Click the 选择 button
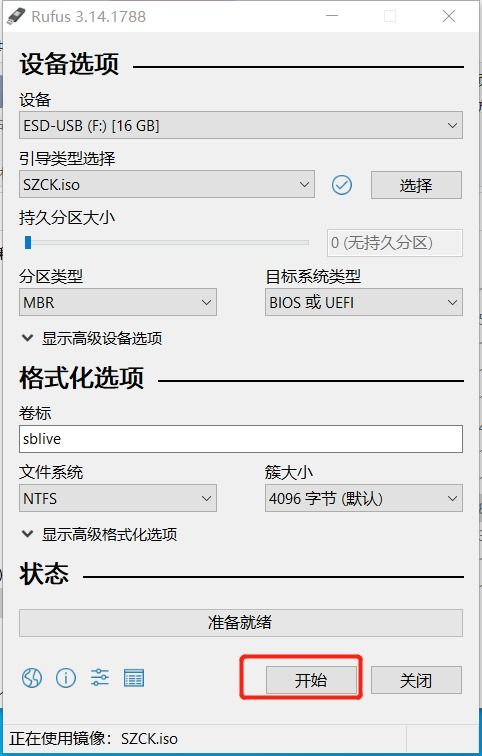 (416, 185)
